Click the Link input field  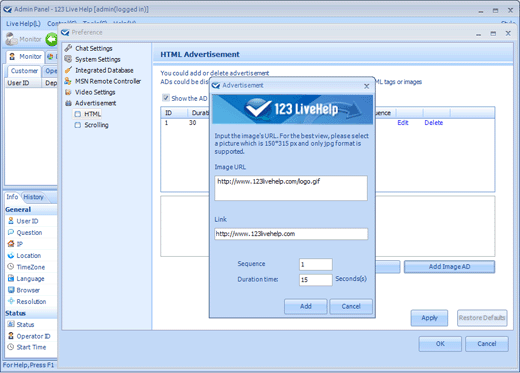tap(291, 234)
